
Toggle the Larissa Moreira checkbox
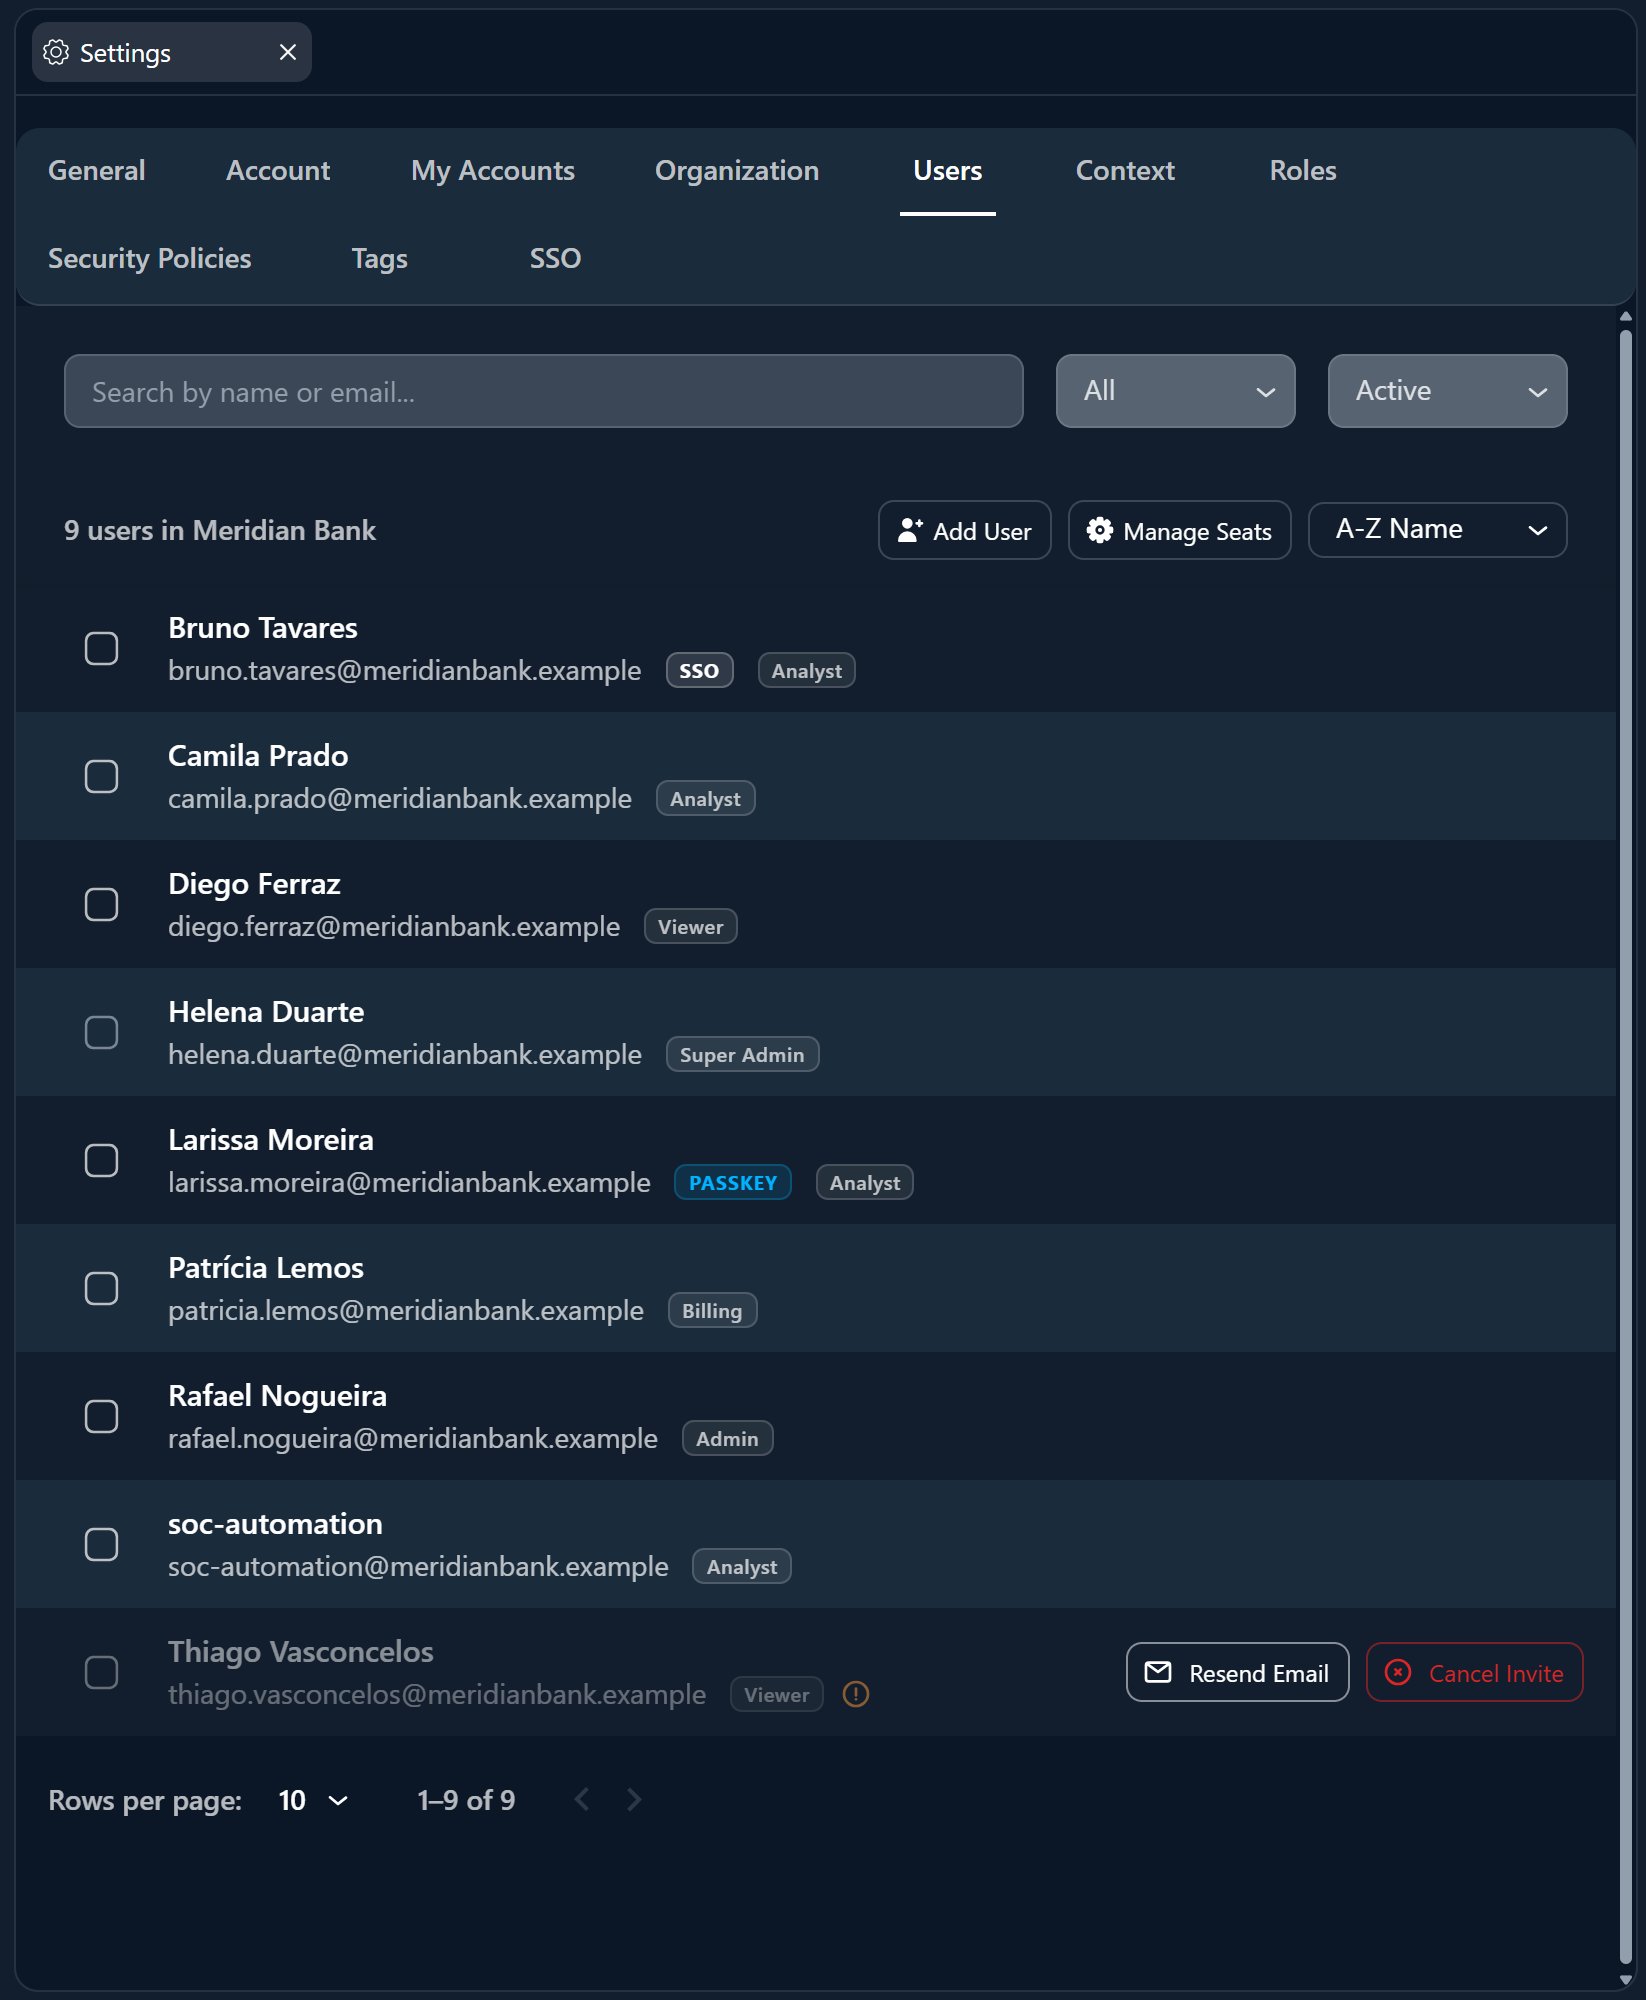pos(101,1160)
